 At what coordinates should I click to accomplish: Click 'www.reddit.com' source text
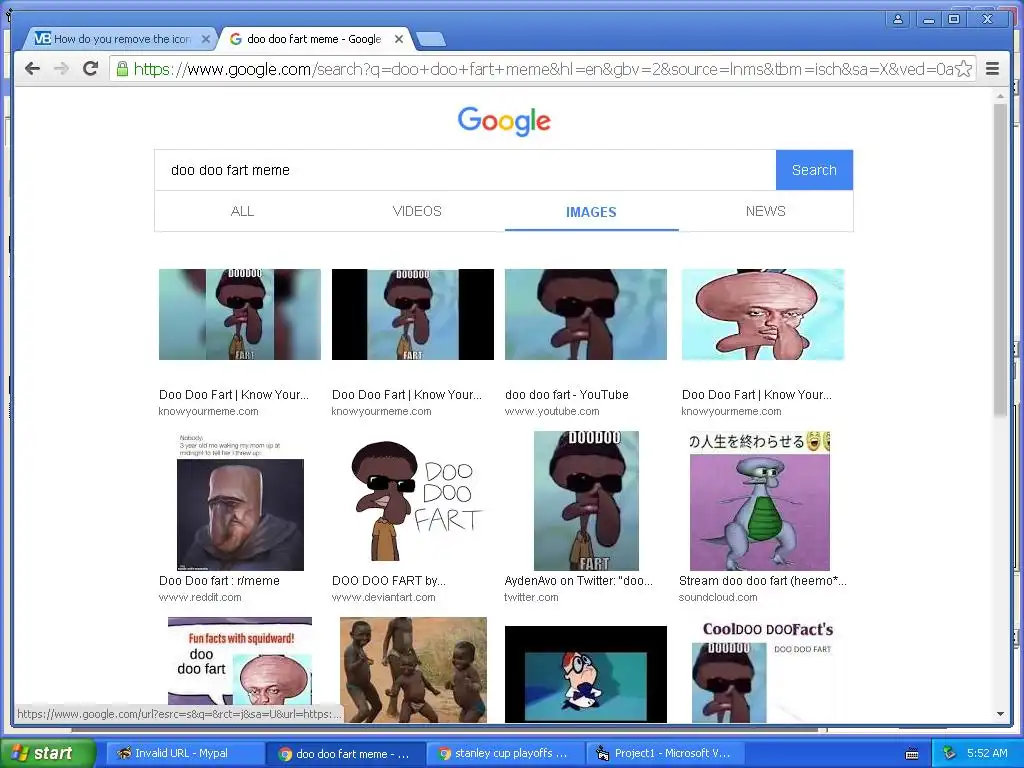(200, 597)
